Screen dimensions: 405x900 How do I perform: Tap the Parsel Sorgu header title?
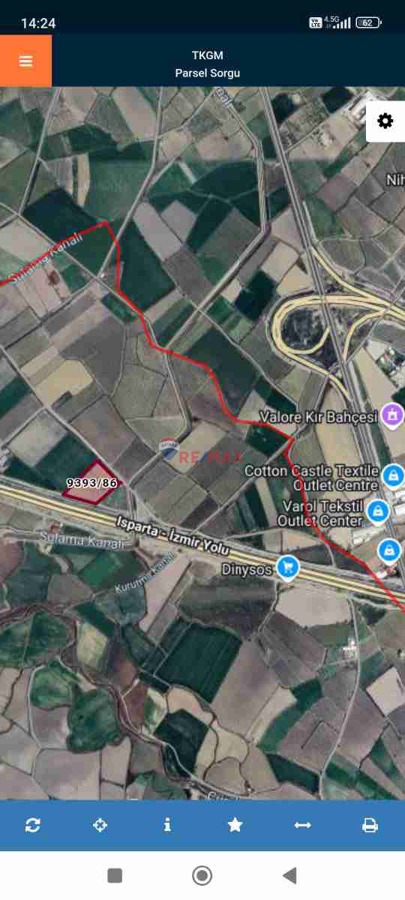pyautogui.click(x=208, y=73)
